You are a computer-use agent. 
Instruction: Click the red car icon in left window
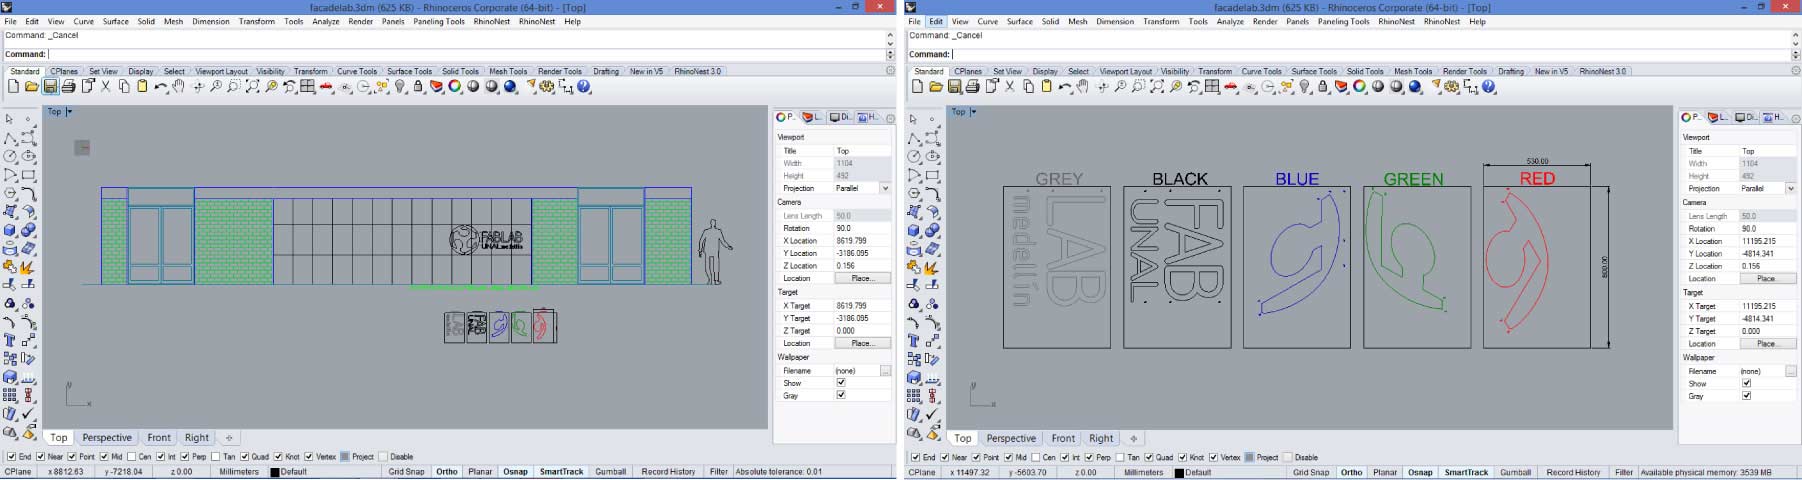pos(326,87)
